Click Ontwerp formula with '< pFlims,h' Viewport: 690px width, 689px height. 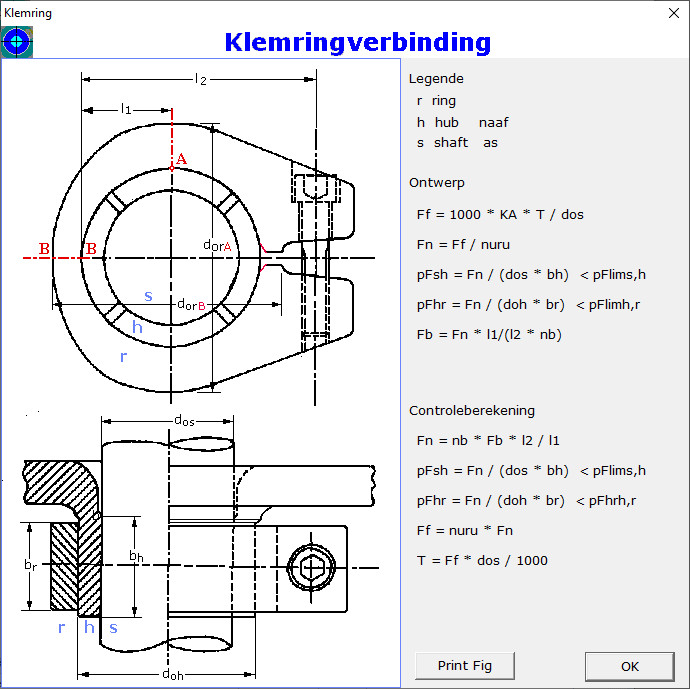531,275
